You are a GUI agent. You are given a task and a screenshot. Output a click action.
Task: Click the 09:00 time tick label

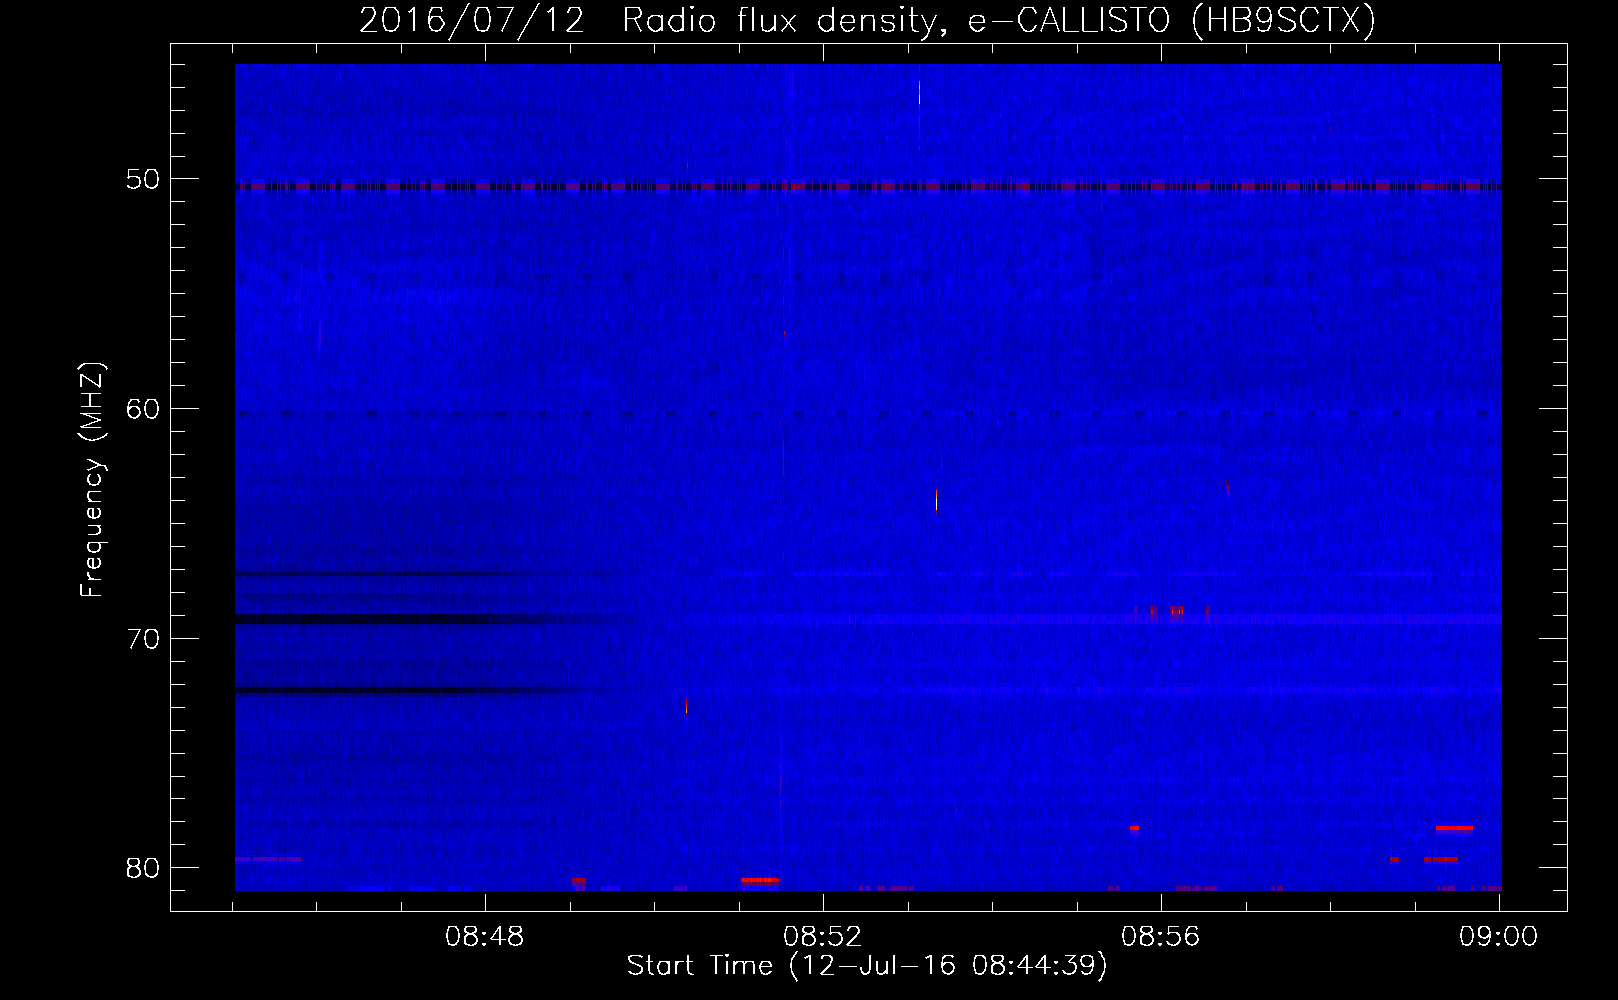click(1499, 936)
